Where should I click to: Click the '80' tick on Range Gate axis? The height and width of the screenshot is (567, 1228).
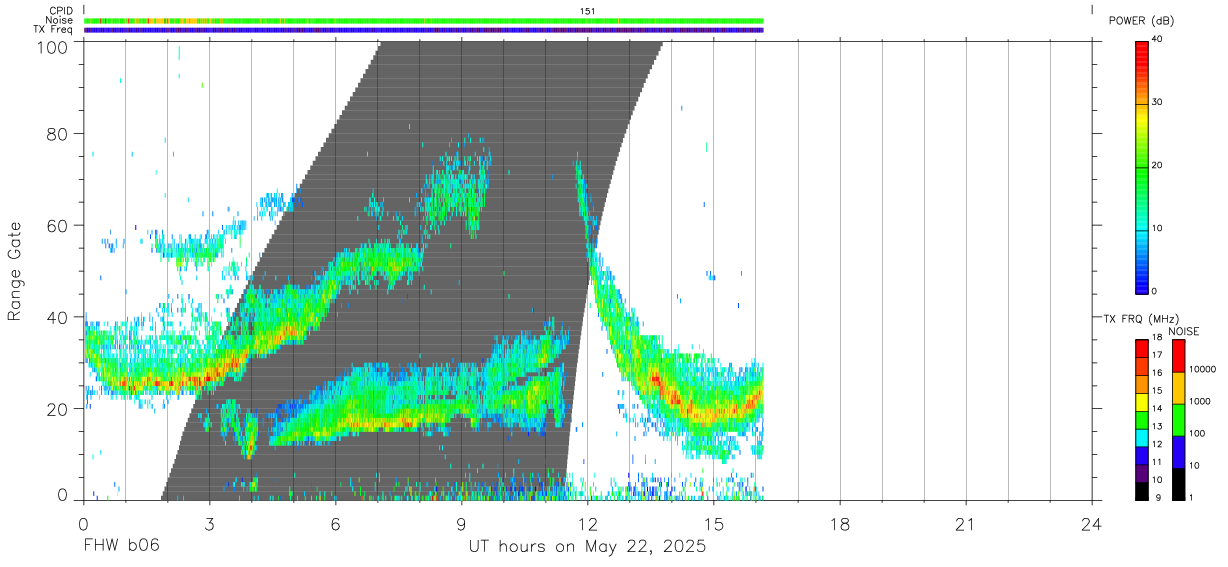point(58,133)
